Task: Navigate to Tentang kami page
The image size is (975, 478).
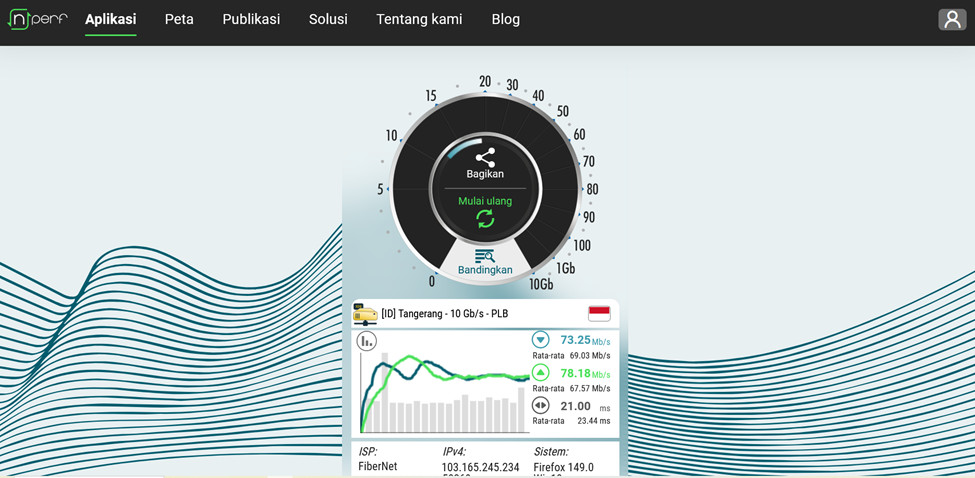Action: [419, 19]
